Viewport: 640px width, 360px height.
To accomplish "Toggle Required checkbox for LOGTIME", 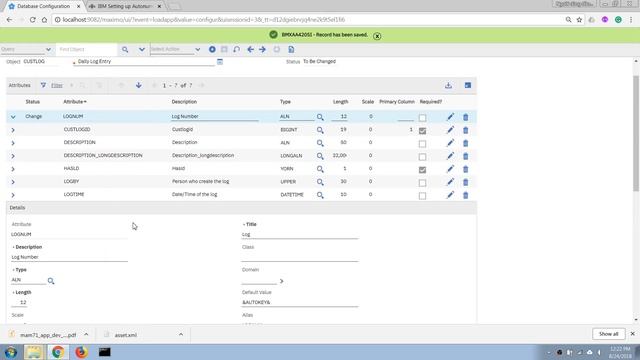I will 422,196.
